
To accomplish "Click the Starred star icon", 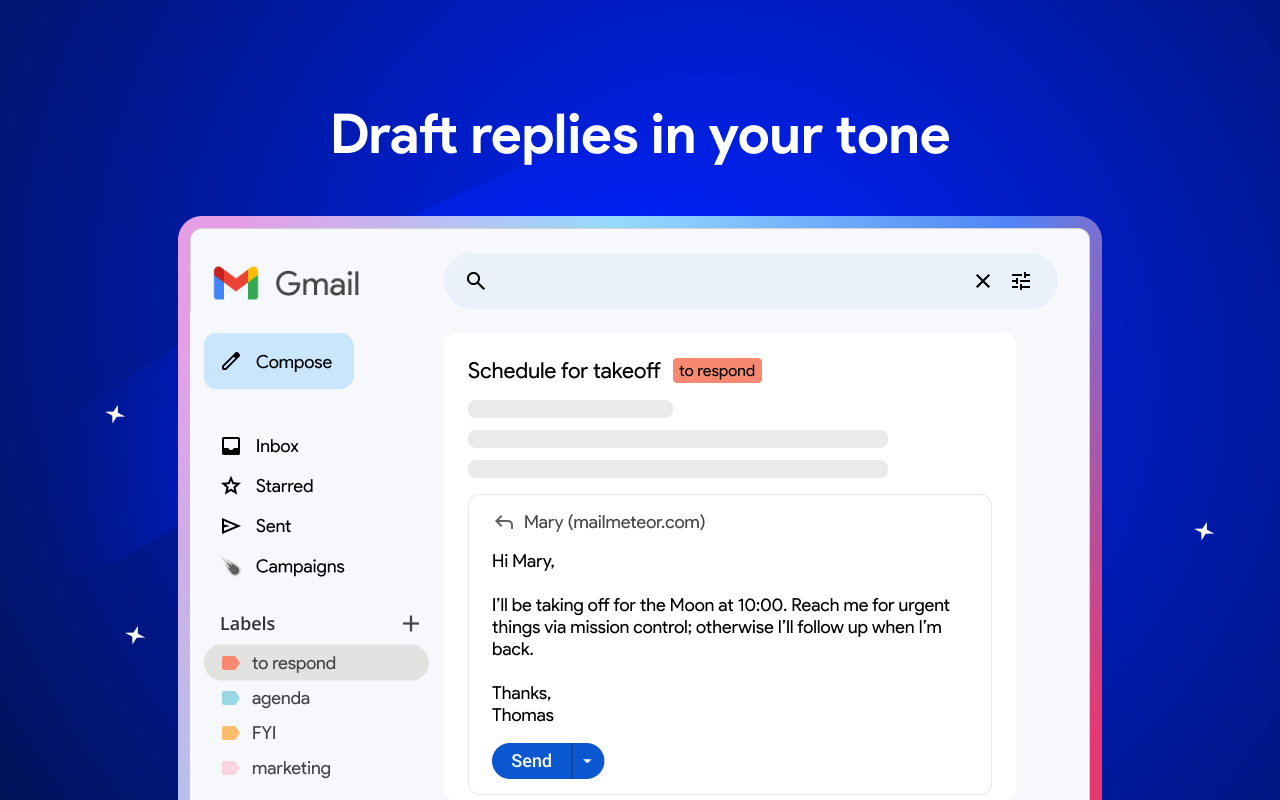I will click(231, 485).
